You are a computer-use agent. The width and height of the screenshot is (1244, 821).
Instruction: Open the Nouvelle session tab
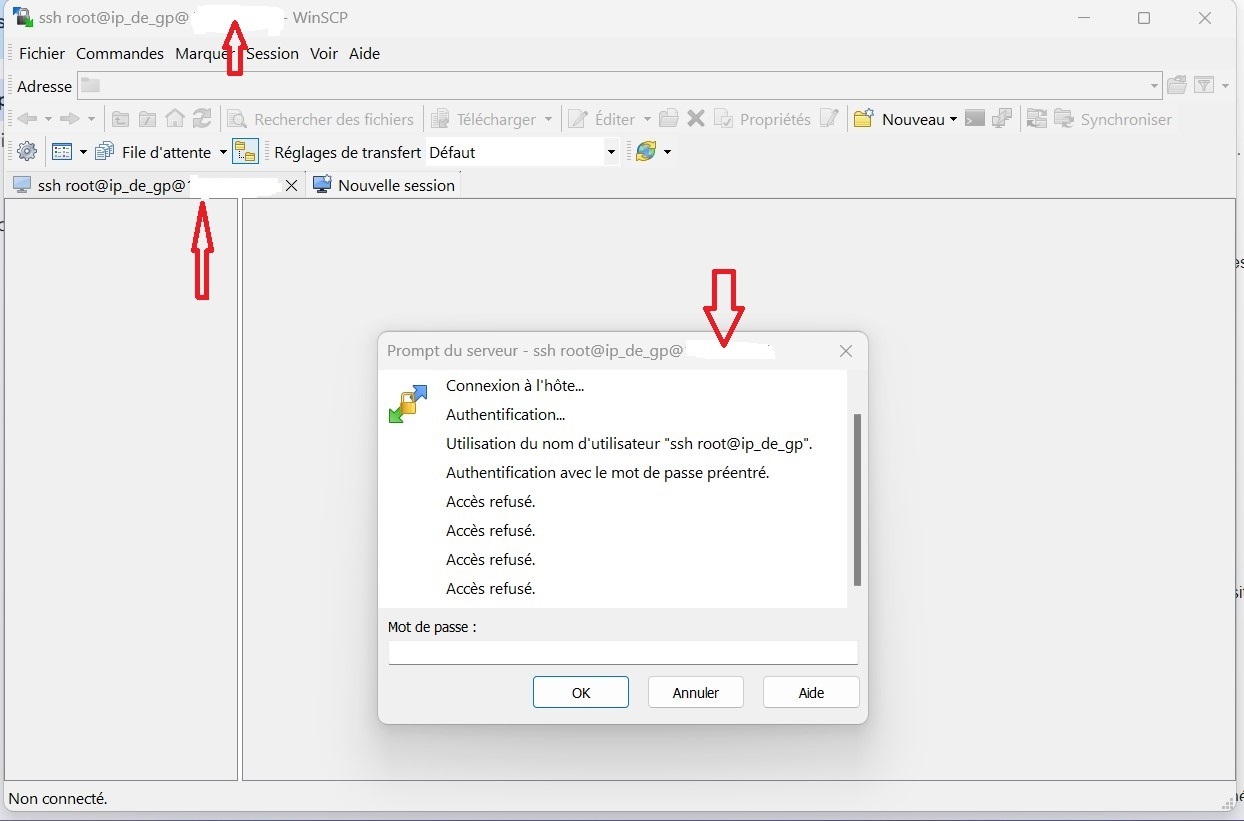click(384, 185)
